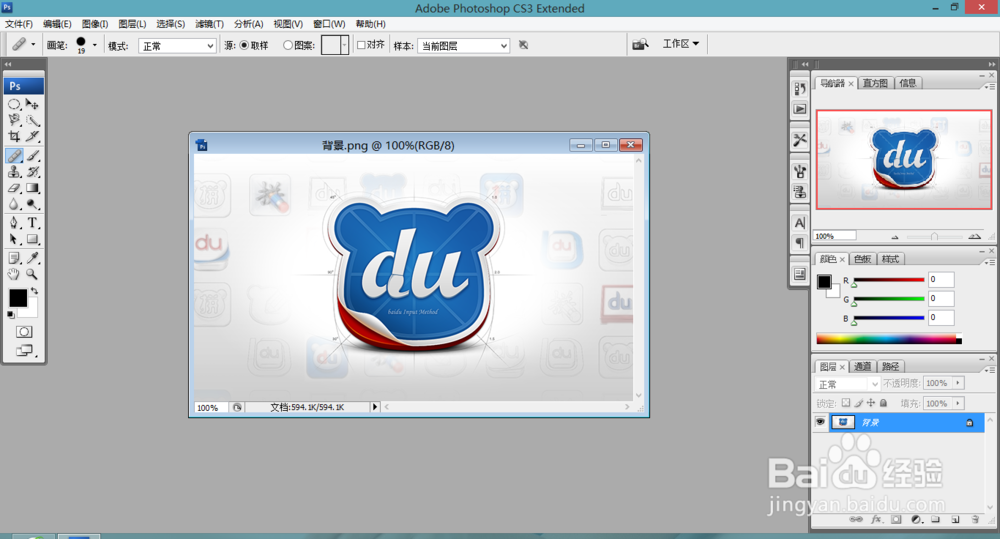The image size is (1000, 539).
Task: Select the Gradient tool
Action: (32, 188)
